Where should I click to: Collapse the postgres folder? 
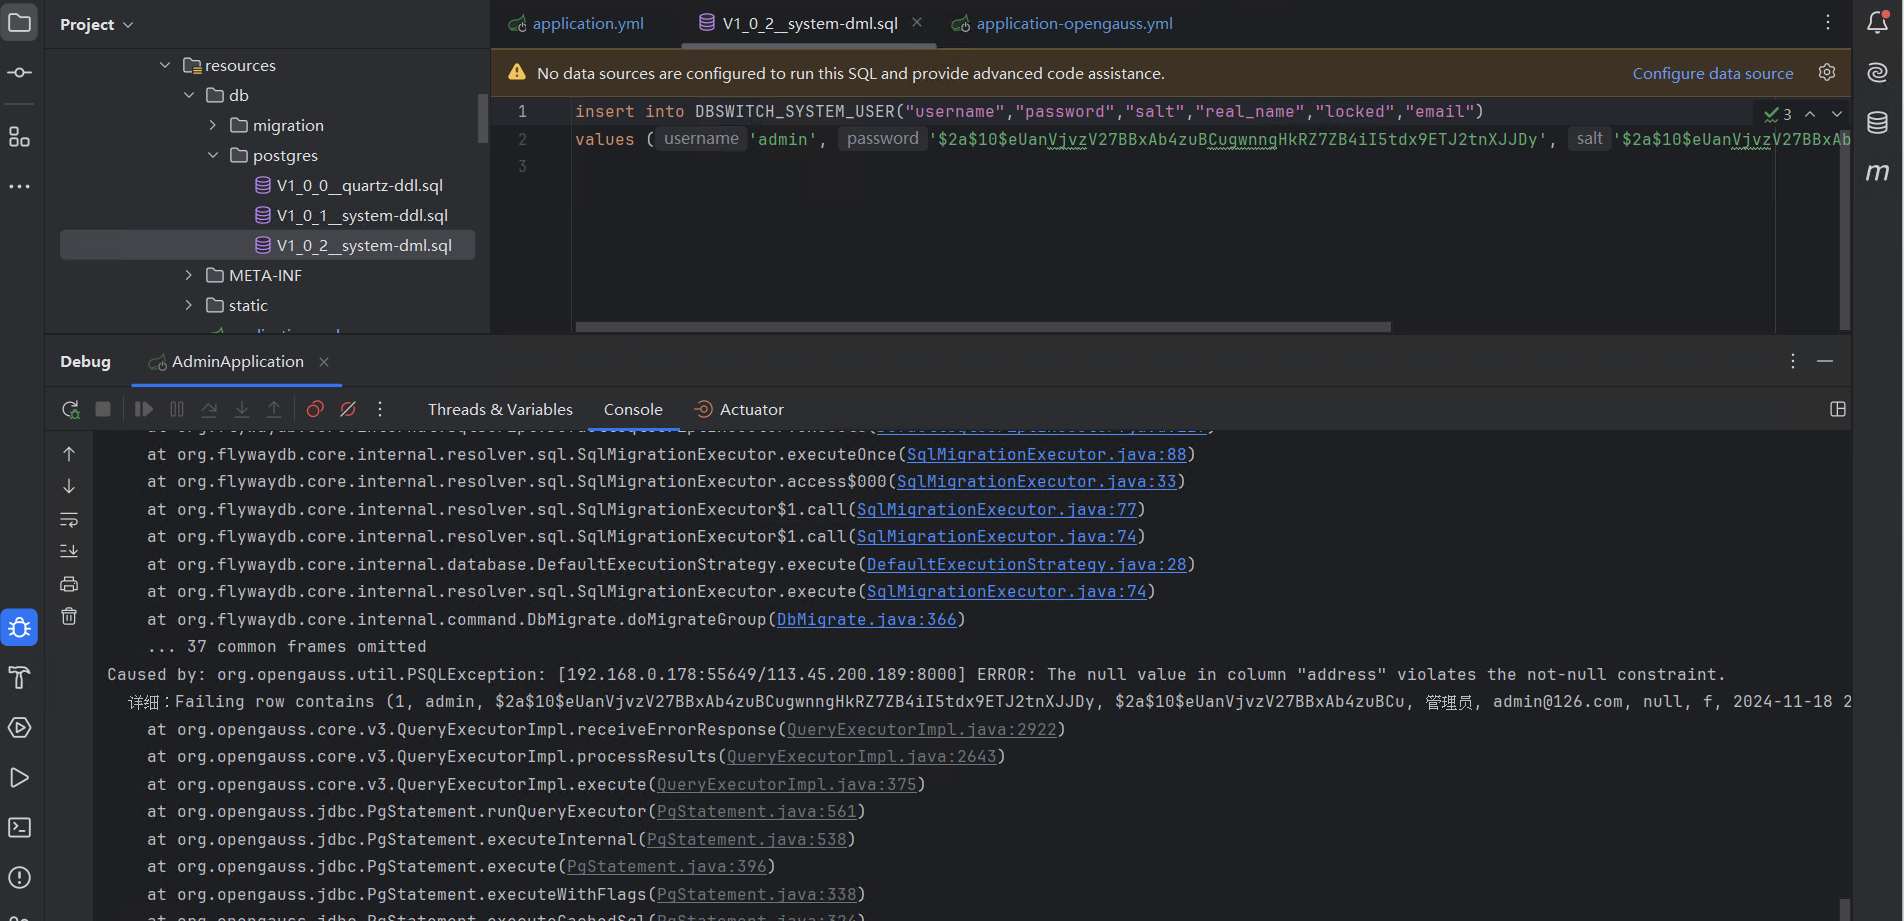click(x=213, y=155)
